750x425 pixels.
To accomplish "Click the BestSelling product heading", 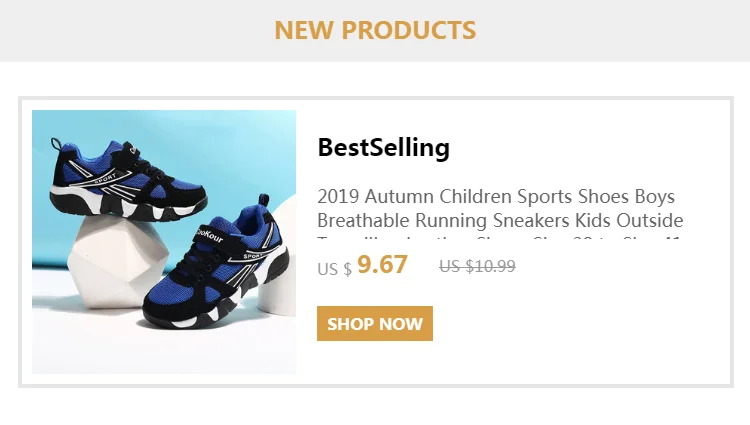I will (x=383, y=148).
